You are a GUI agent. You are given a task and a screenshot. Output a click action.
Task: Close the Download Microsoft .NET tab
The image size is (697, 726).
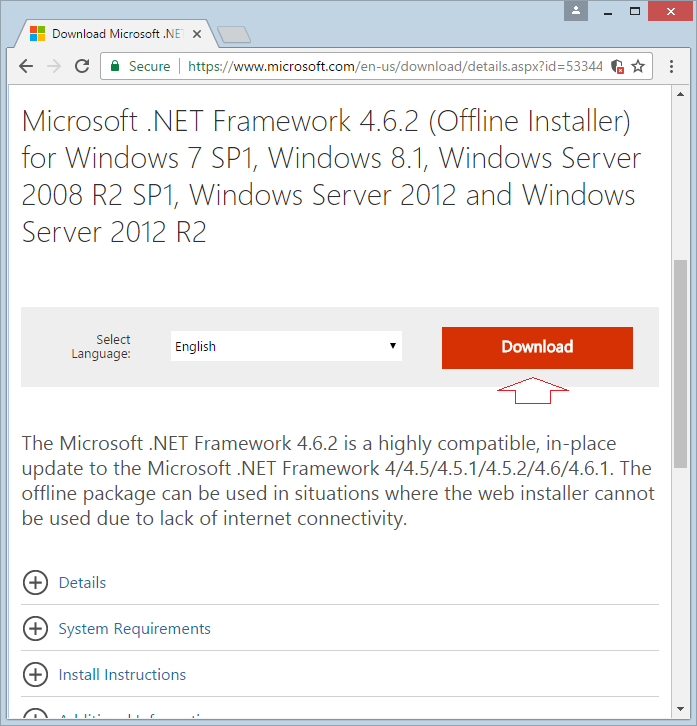[197, 34]
